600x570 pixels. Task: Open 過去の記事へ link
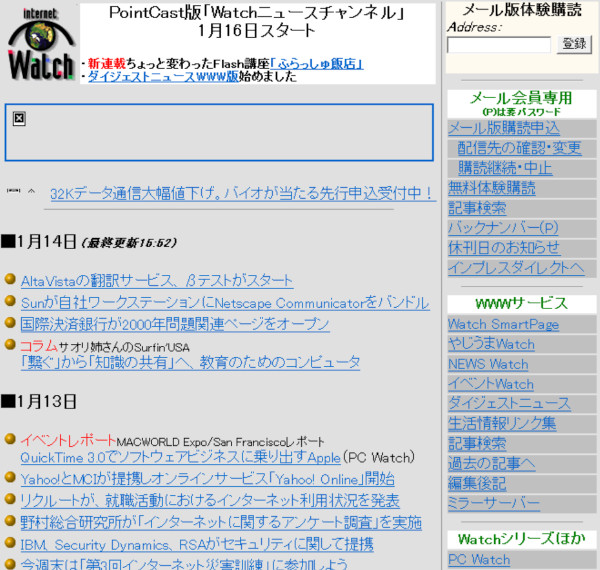pos(492,464)
